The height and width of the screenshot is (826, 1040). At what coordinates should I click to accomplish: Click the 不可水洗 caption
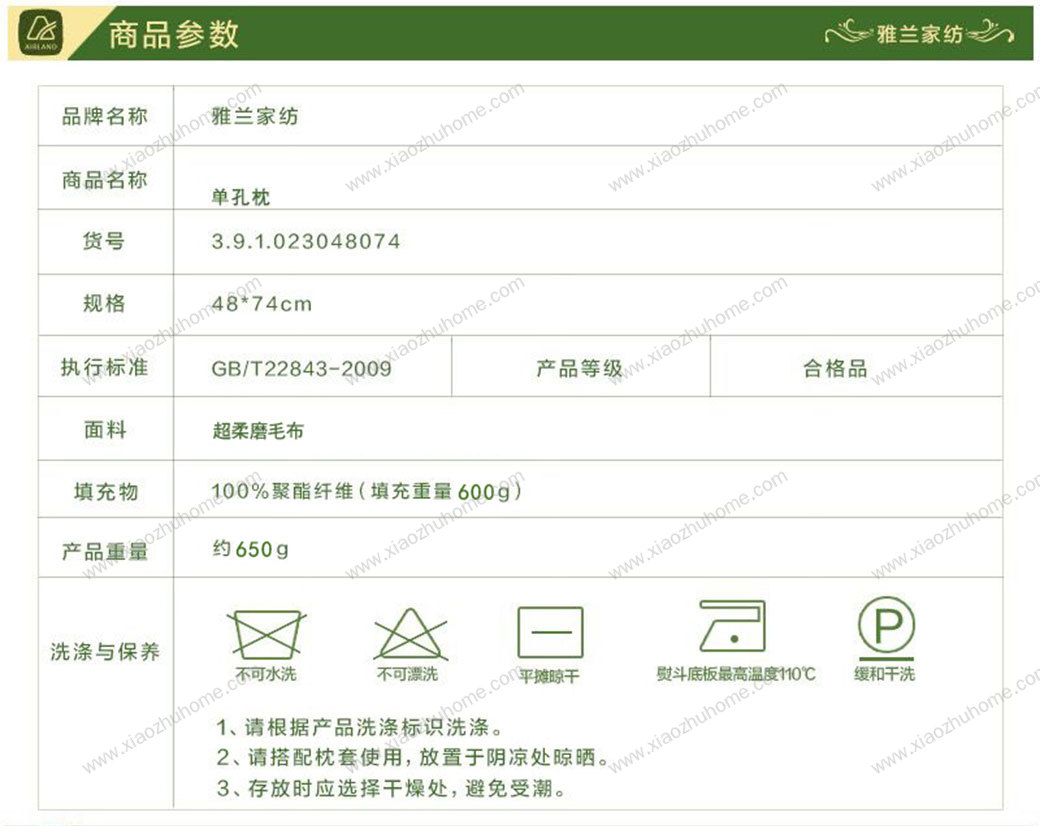266,674
